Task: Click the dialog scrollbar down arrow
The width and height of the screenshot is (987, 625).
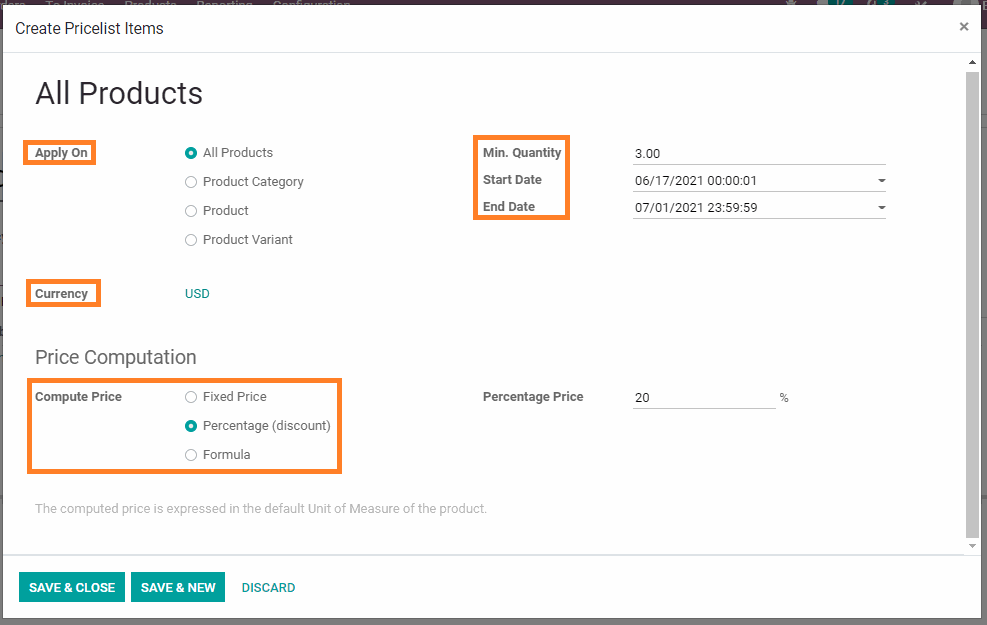Action: coord(973,546)
